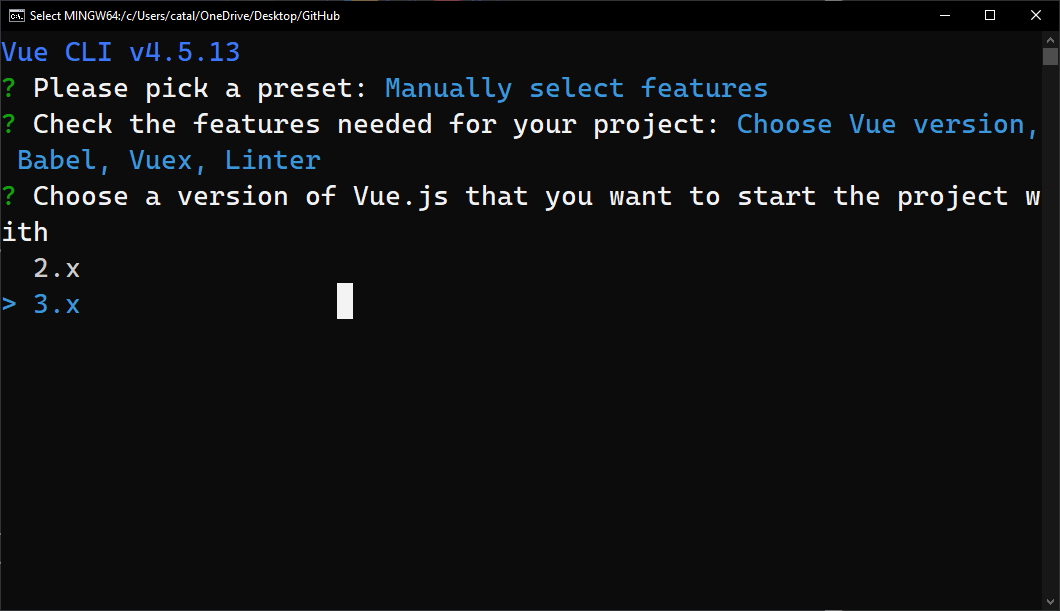The image size is (1060, 611).
Task: Click the "Manually select features" preset answer
Action: click(x=576, y=89)
